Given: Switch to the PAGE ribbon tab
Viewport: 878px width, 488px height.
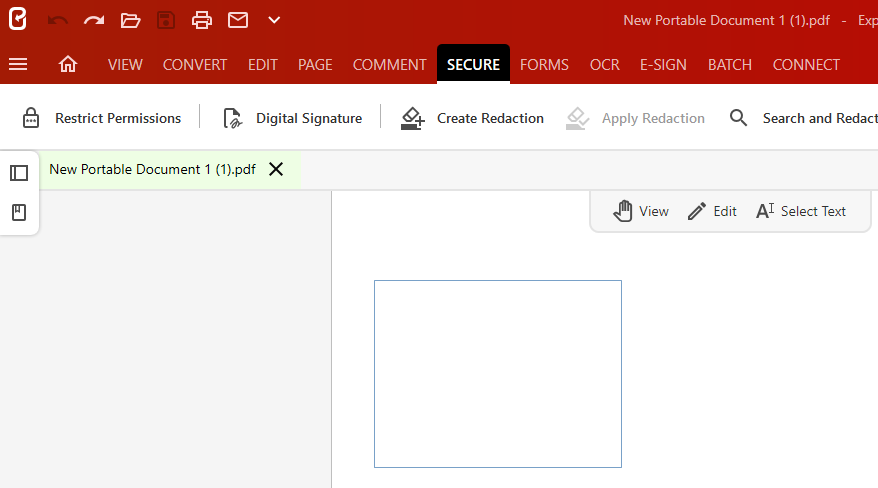Looking at the screenshot, I should pos(315,65).
